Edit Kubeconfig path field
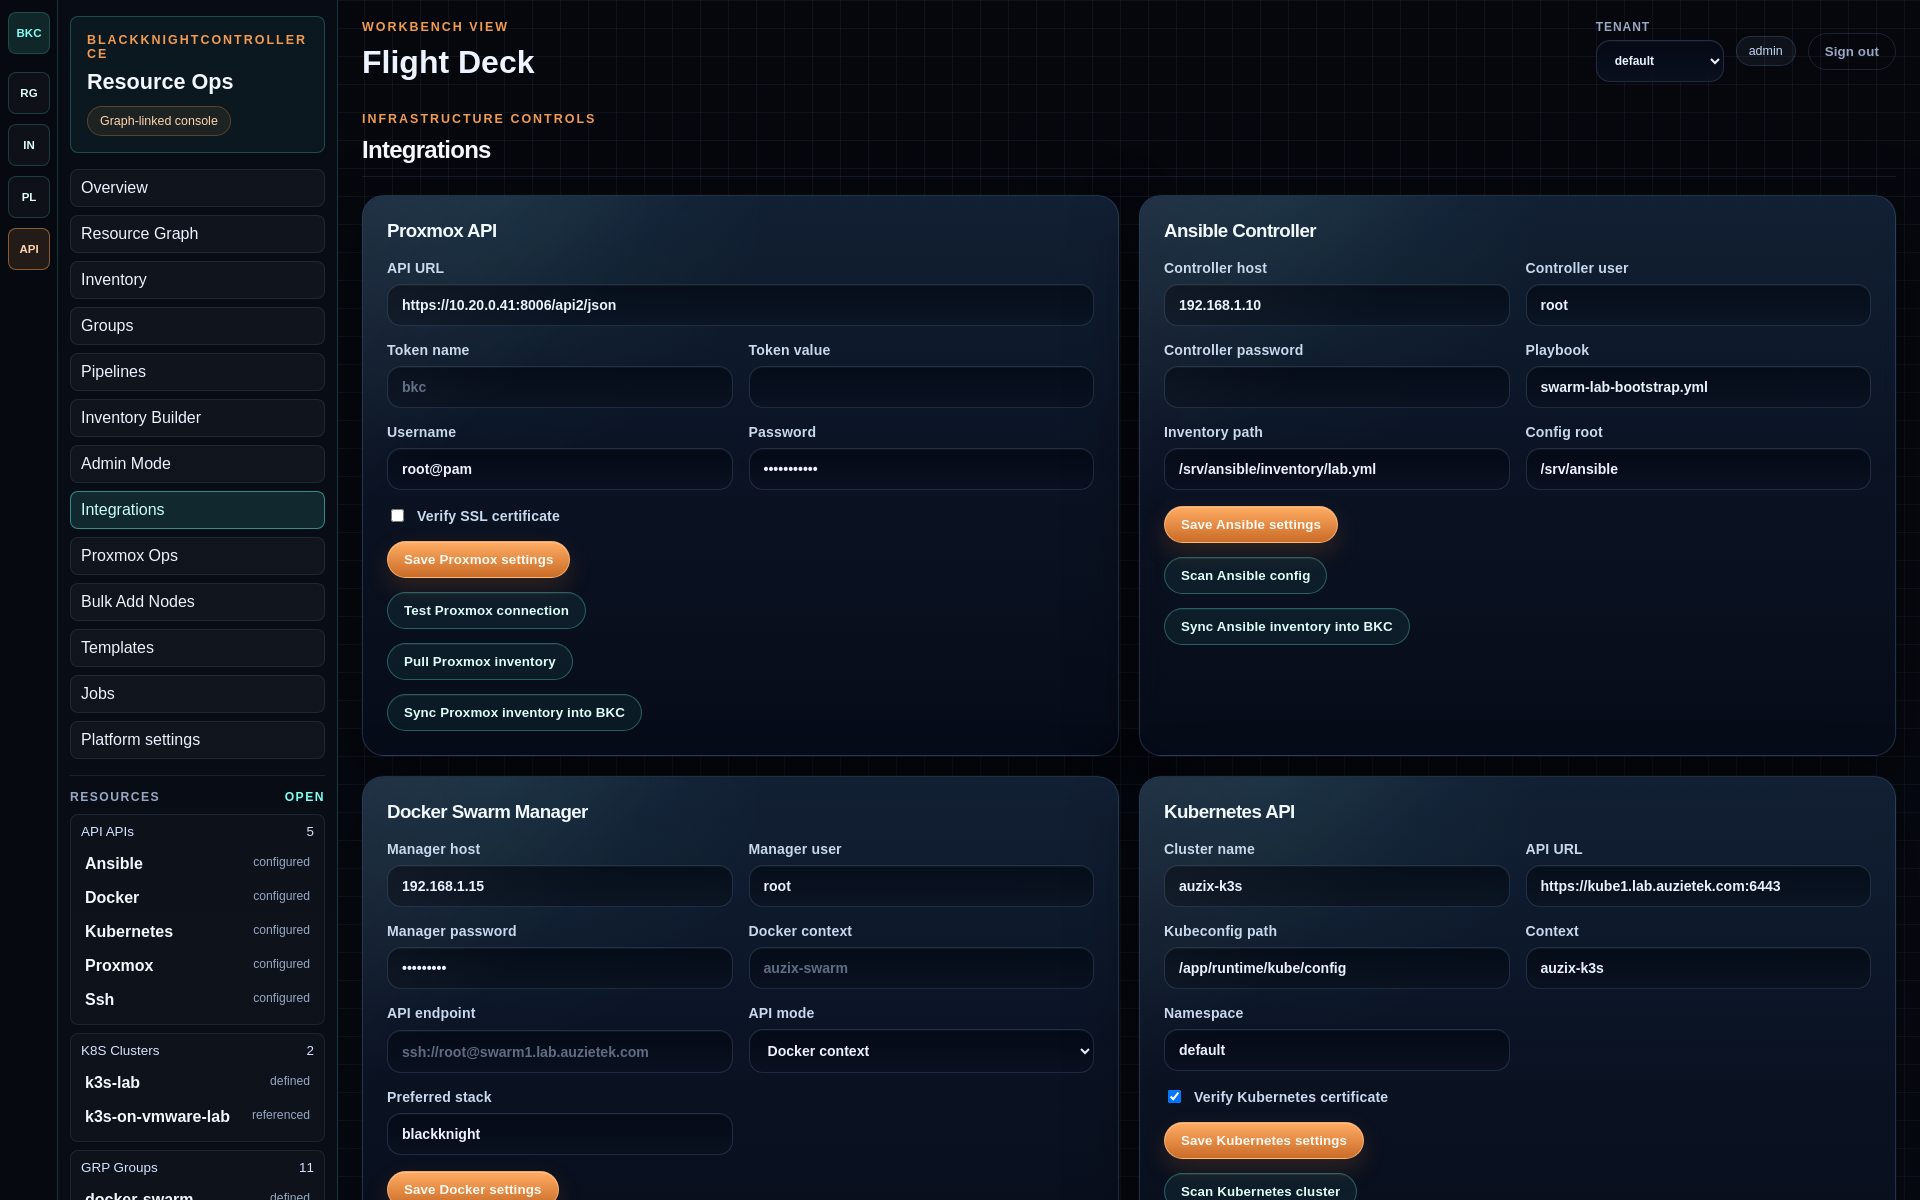Screen dimensions: 1920x1200 tap(1336, 968)
